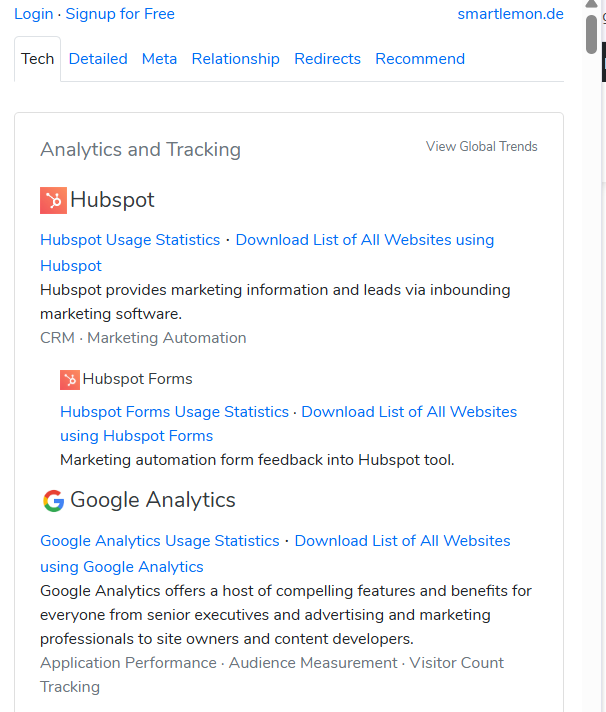Viewport: 606px width, 712px height.
Task: Click 'Google Analytics offers a host' description
Action: [286, 615]
